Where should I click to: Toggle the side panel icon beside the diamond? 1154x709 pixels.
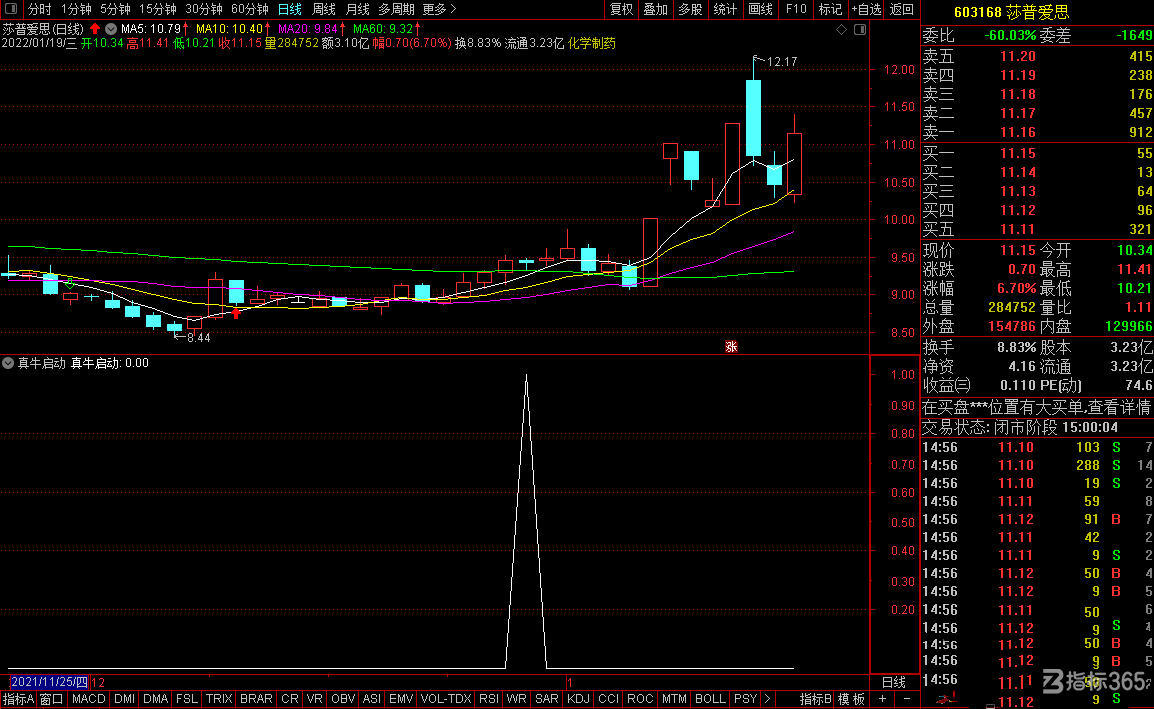(860, 29)
